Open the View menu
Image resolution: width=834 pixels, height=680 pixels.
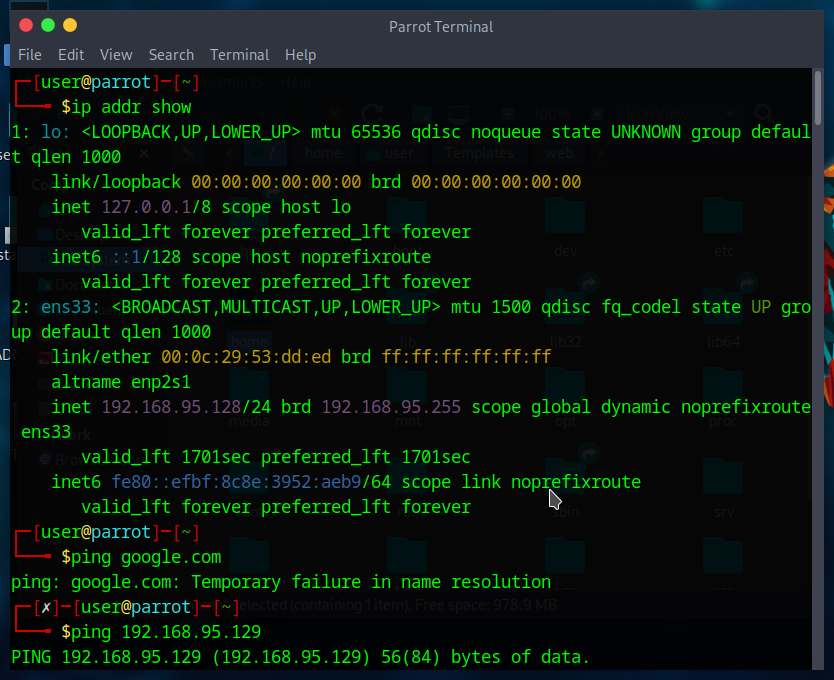click(116, 55)
